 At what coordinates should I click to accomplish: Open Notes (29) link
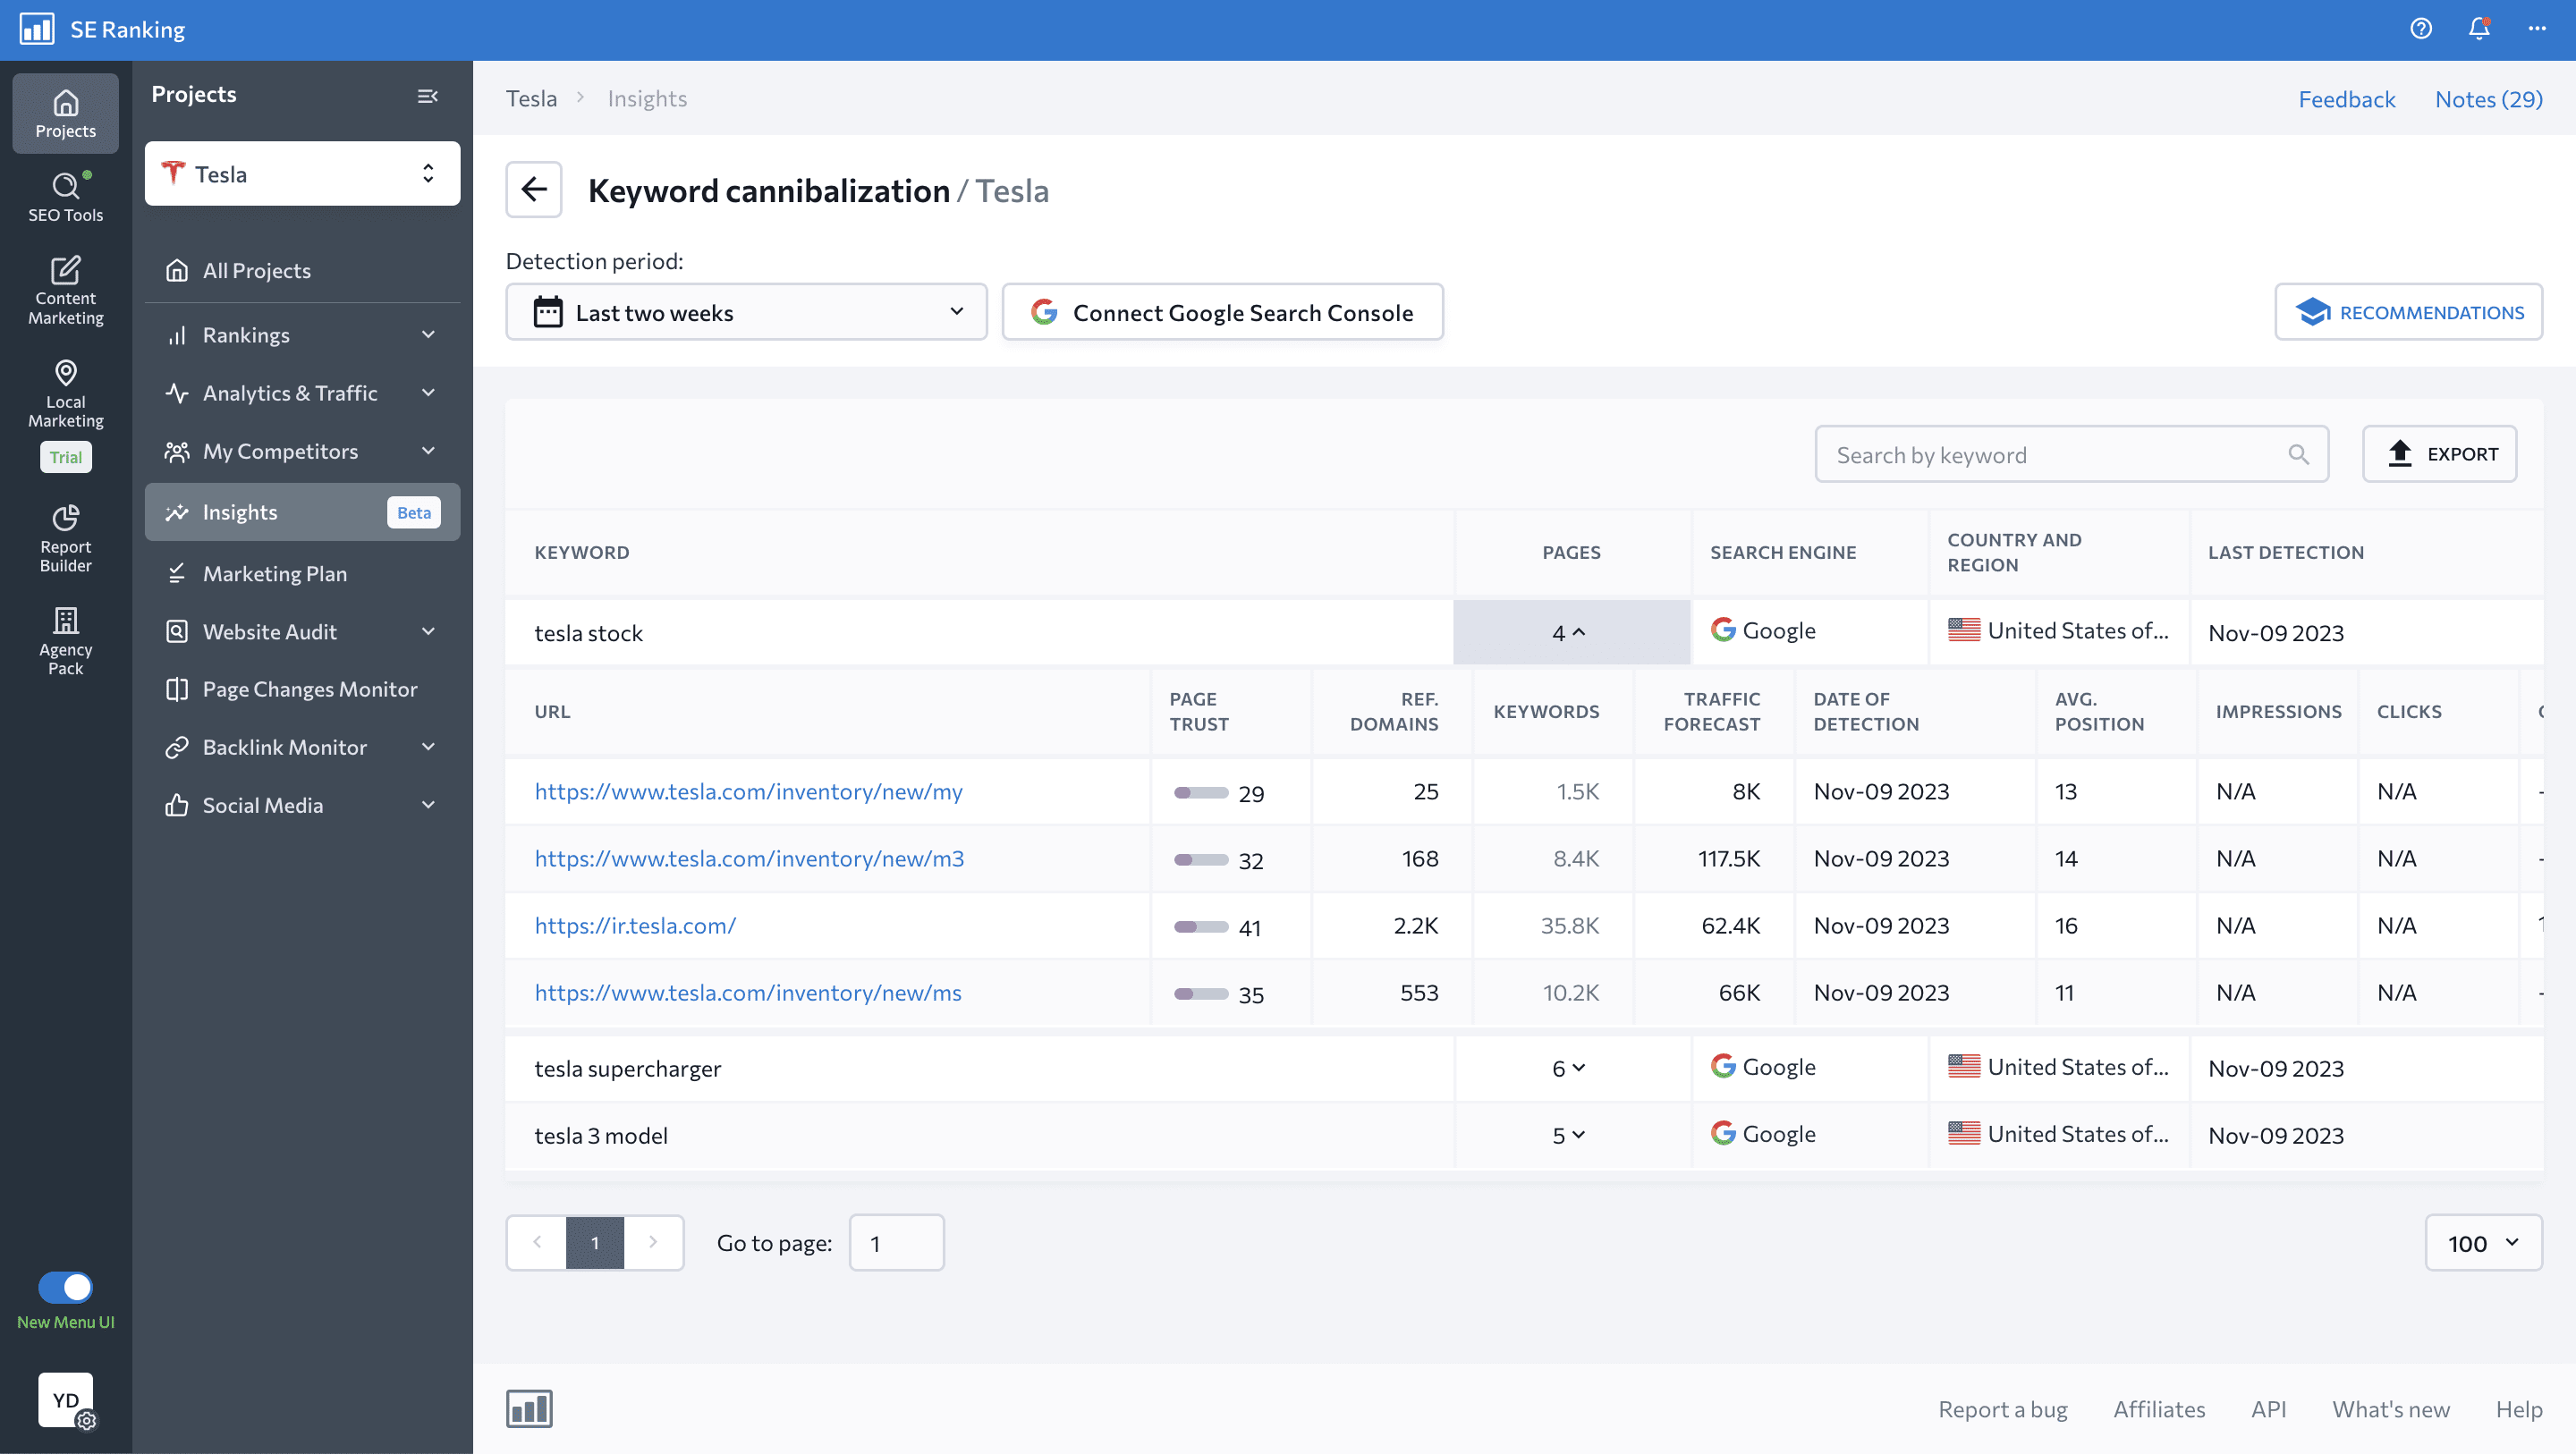(x=2488, y=98)
